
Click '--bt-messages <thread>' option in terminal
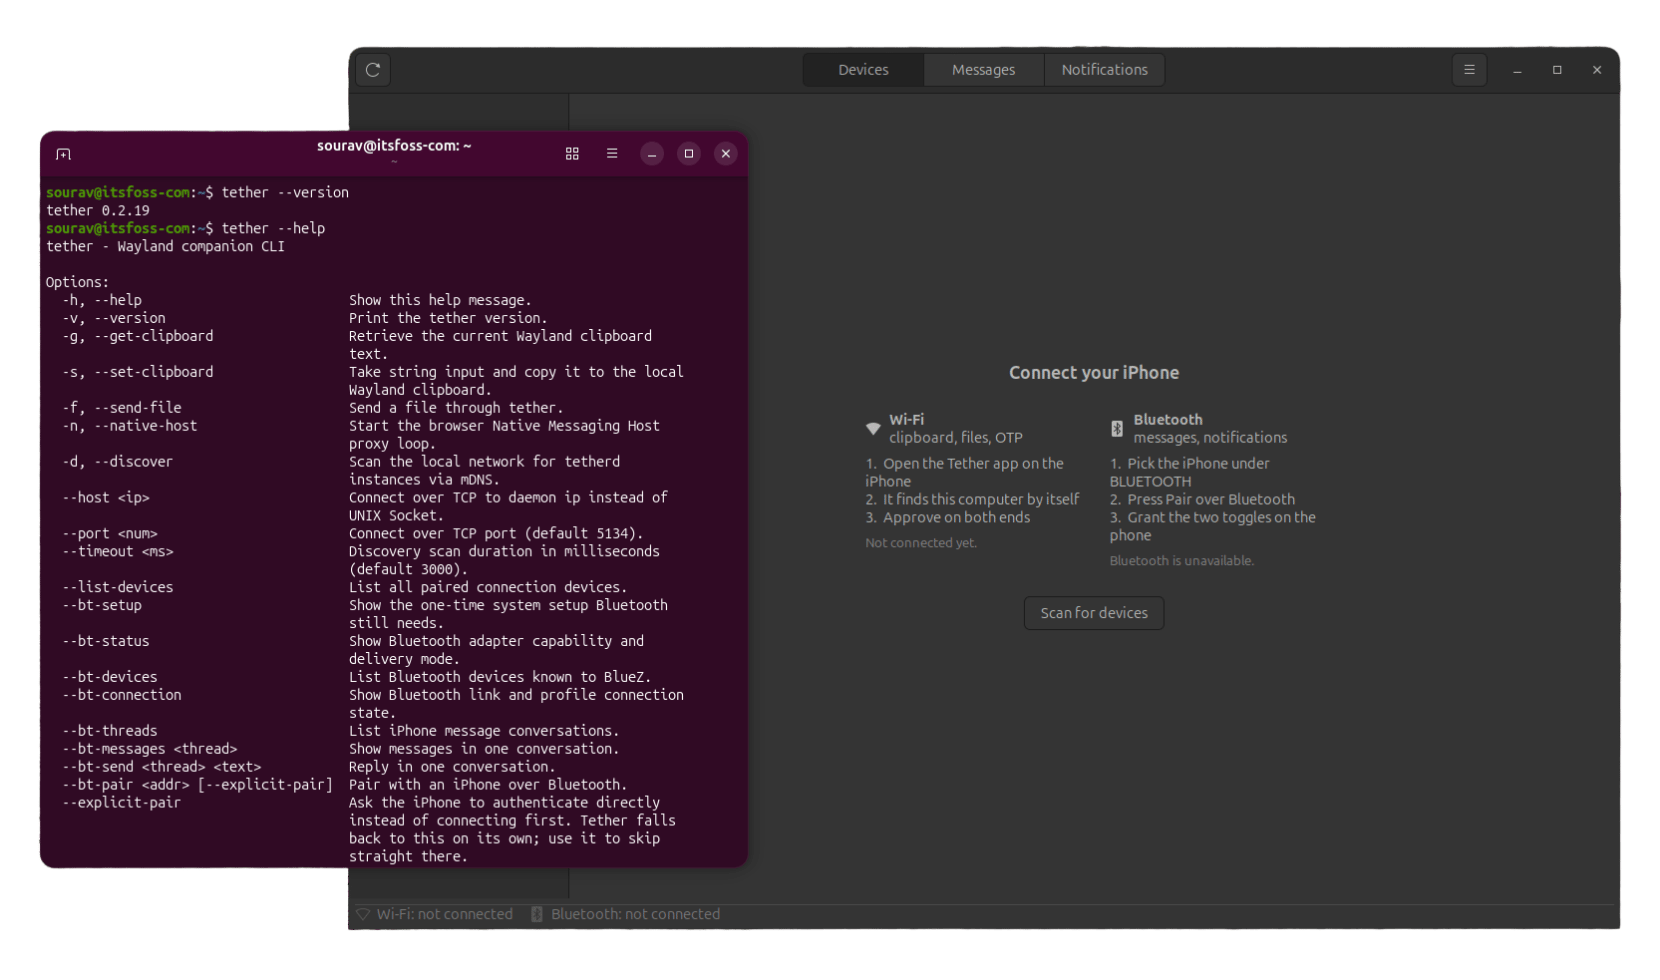[150, 750]
